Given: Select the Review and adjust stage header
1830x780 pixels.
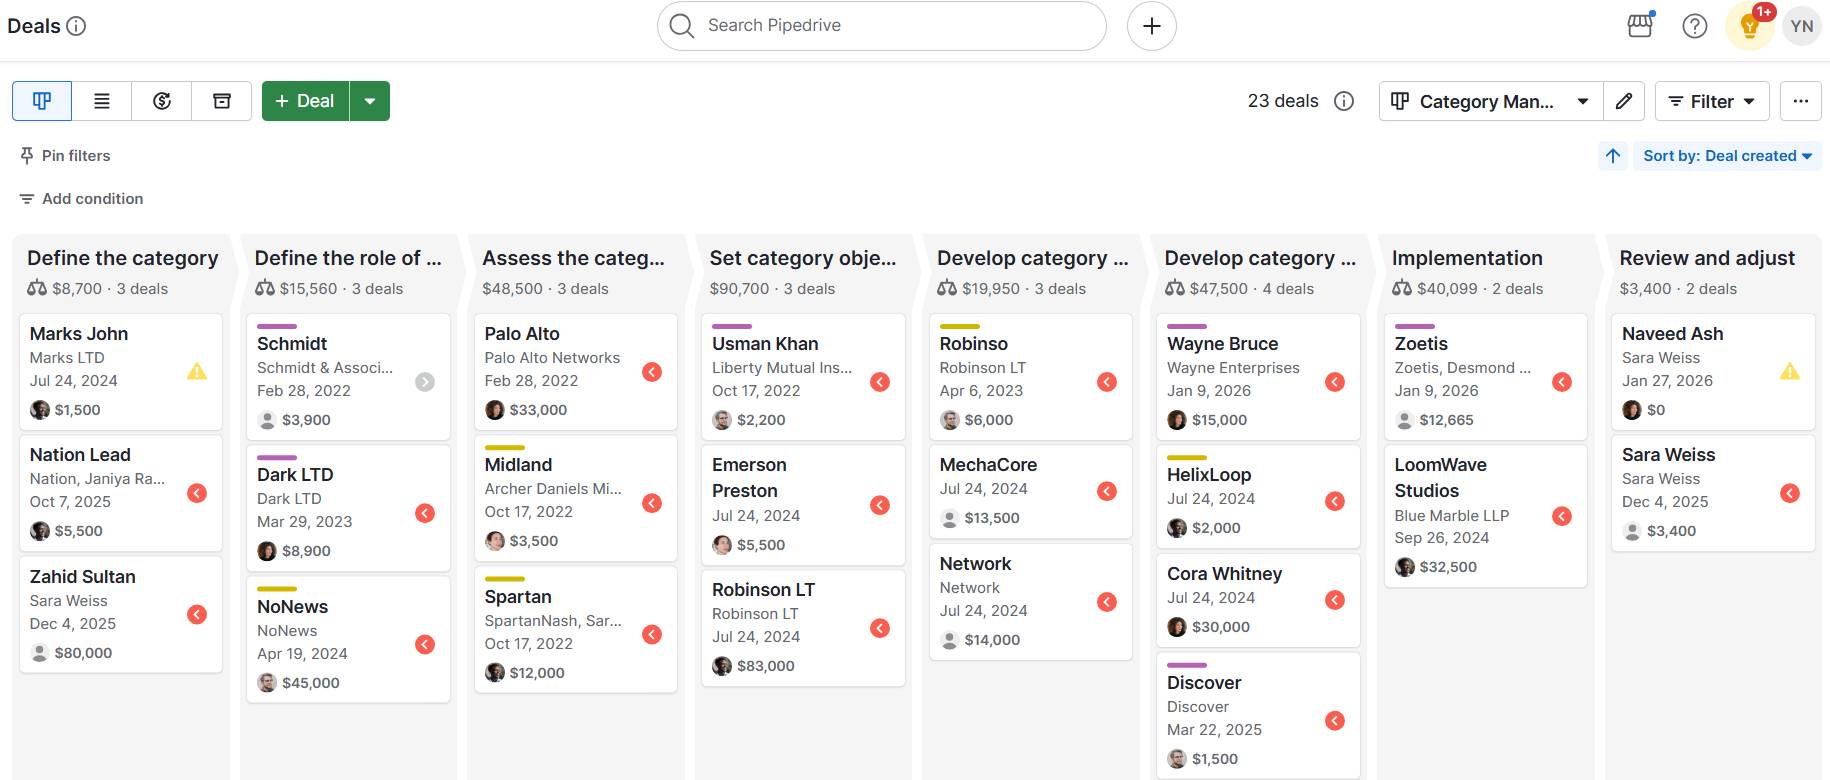Looking at the screenshot, I should (x=1707, y=258).
